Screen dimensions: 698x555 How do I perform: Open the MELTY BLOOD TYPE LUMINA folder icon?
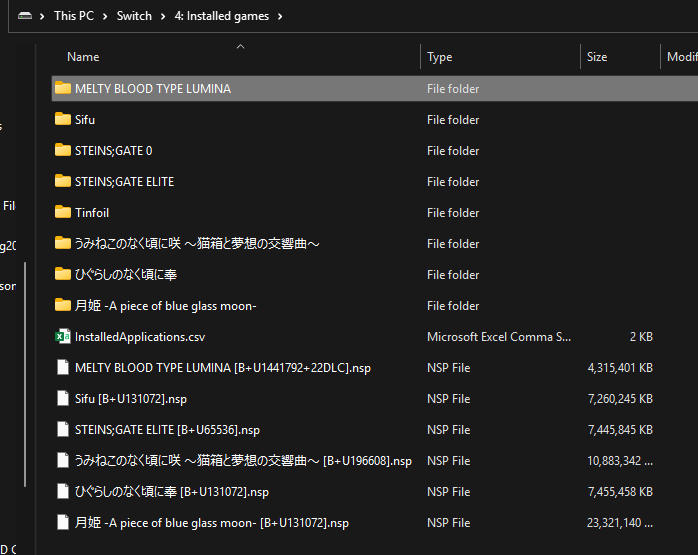[x=63, y=88]
